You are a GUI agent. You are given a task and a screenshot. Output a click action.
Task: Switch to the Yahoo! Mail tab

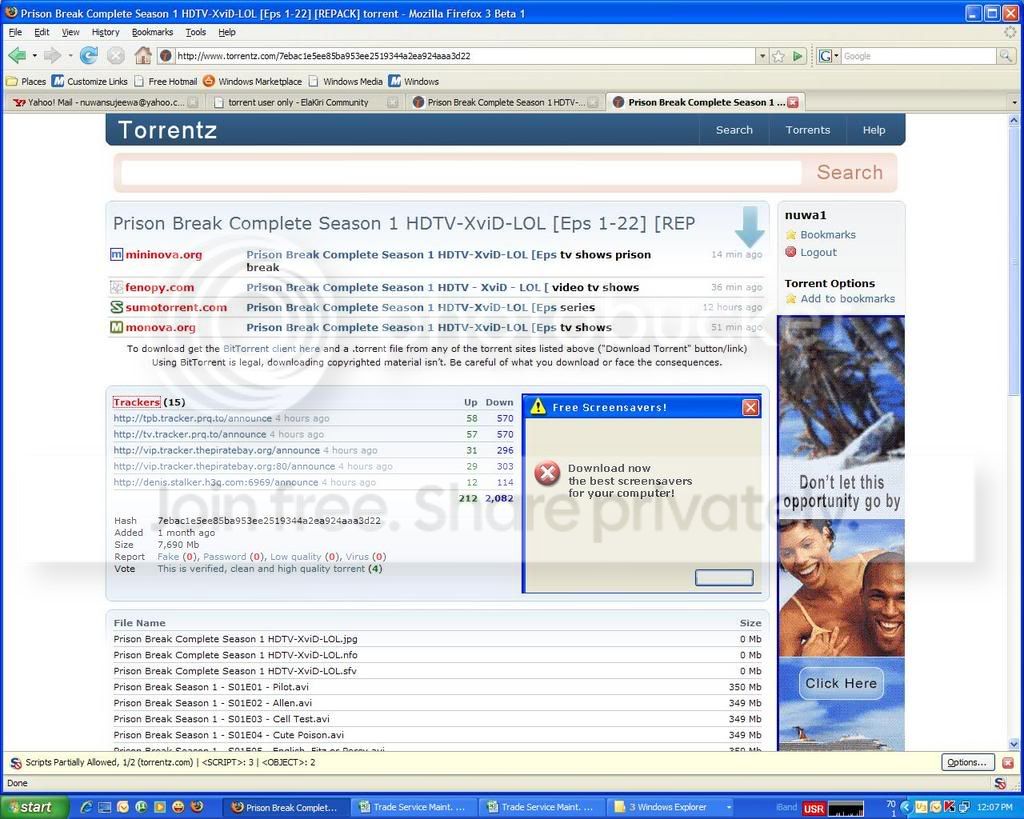104,103
